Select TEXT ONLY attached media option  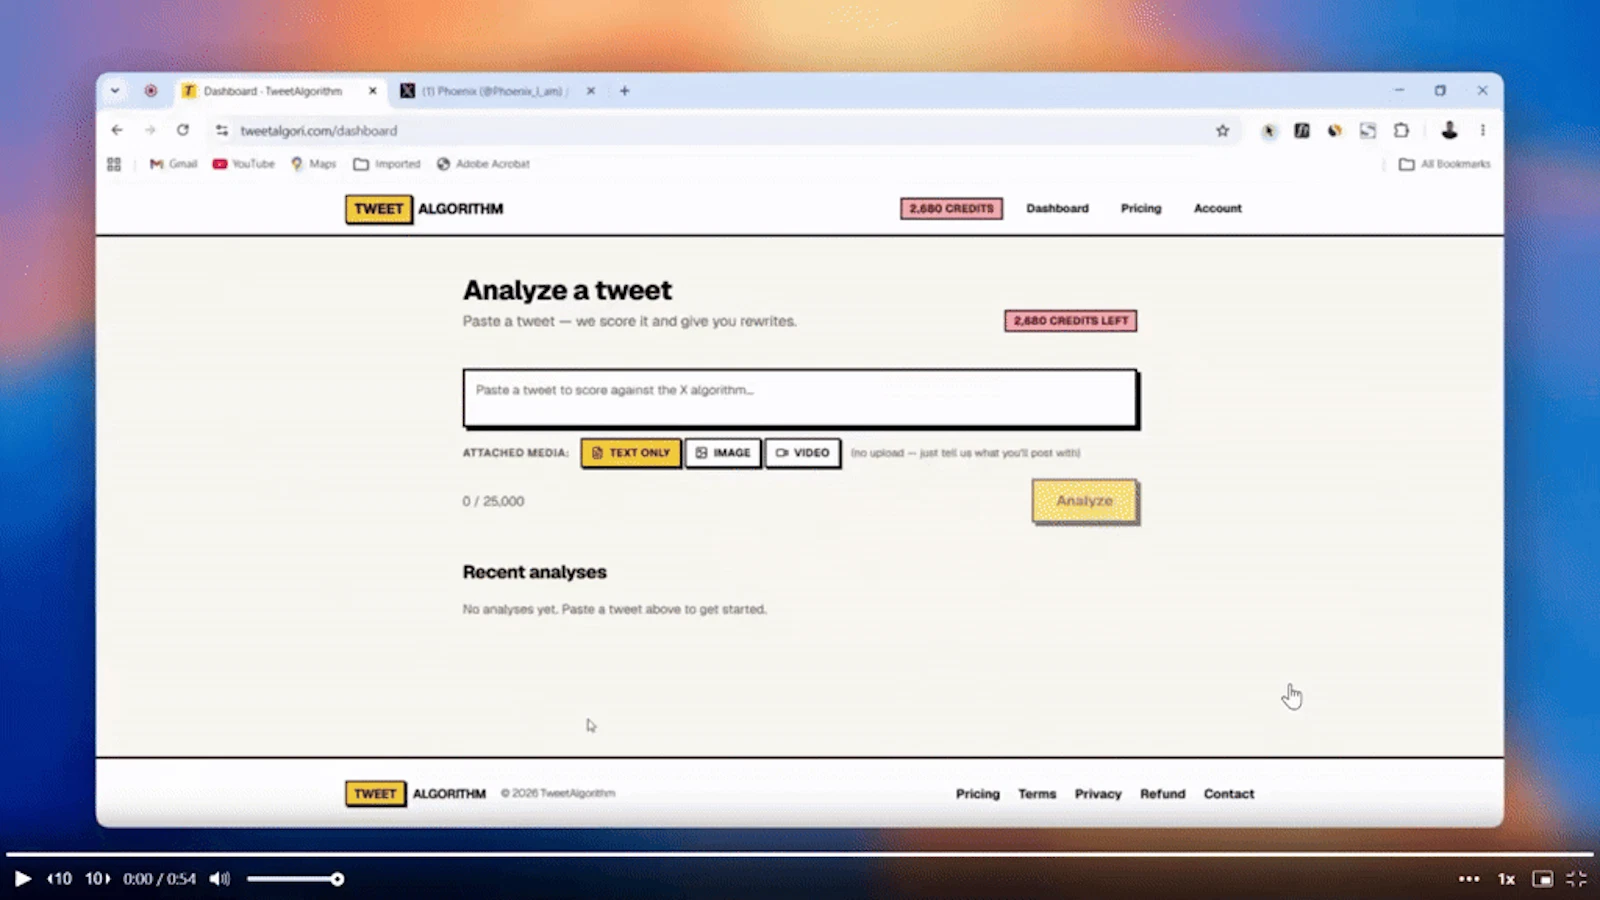point(631,453)
